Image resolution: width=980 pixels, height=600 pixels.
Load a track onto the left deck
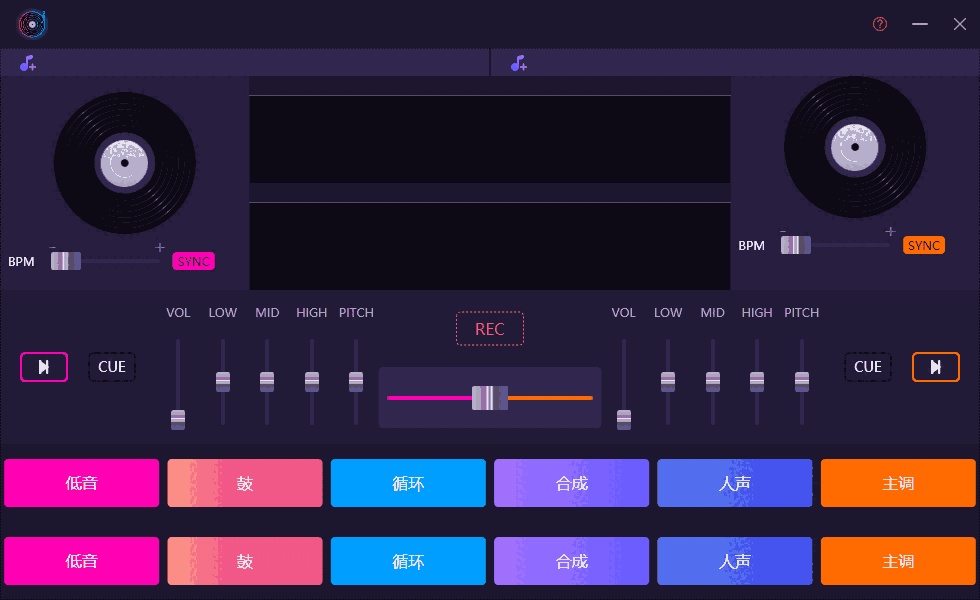click(x=27, y=62)
